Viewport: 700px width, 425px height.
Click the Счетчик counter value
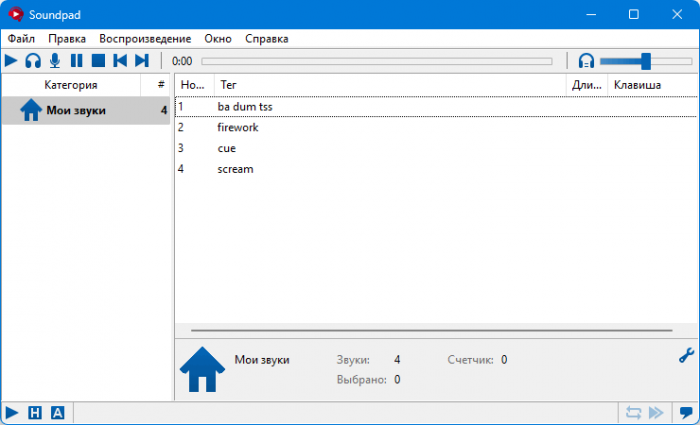click(504, 360)
